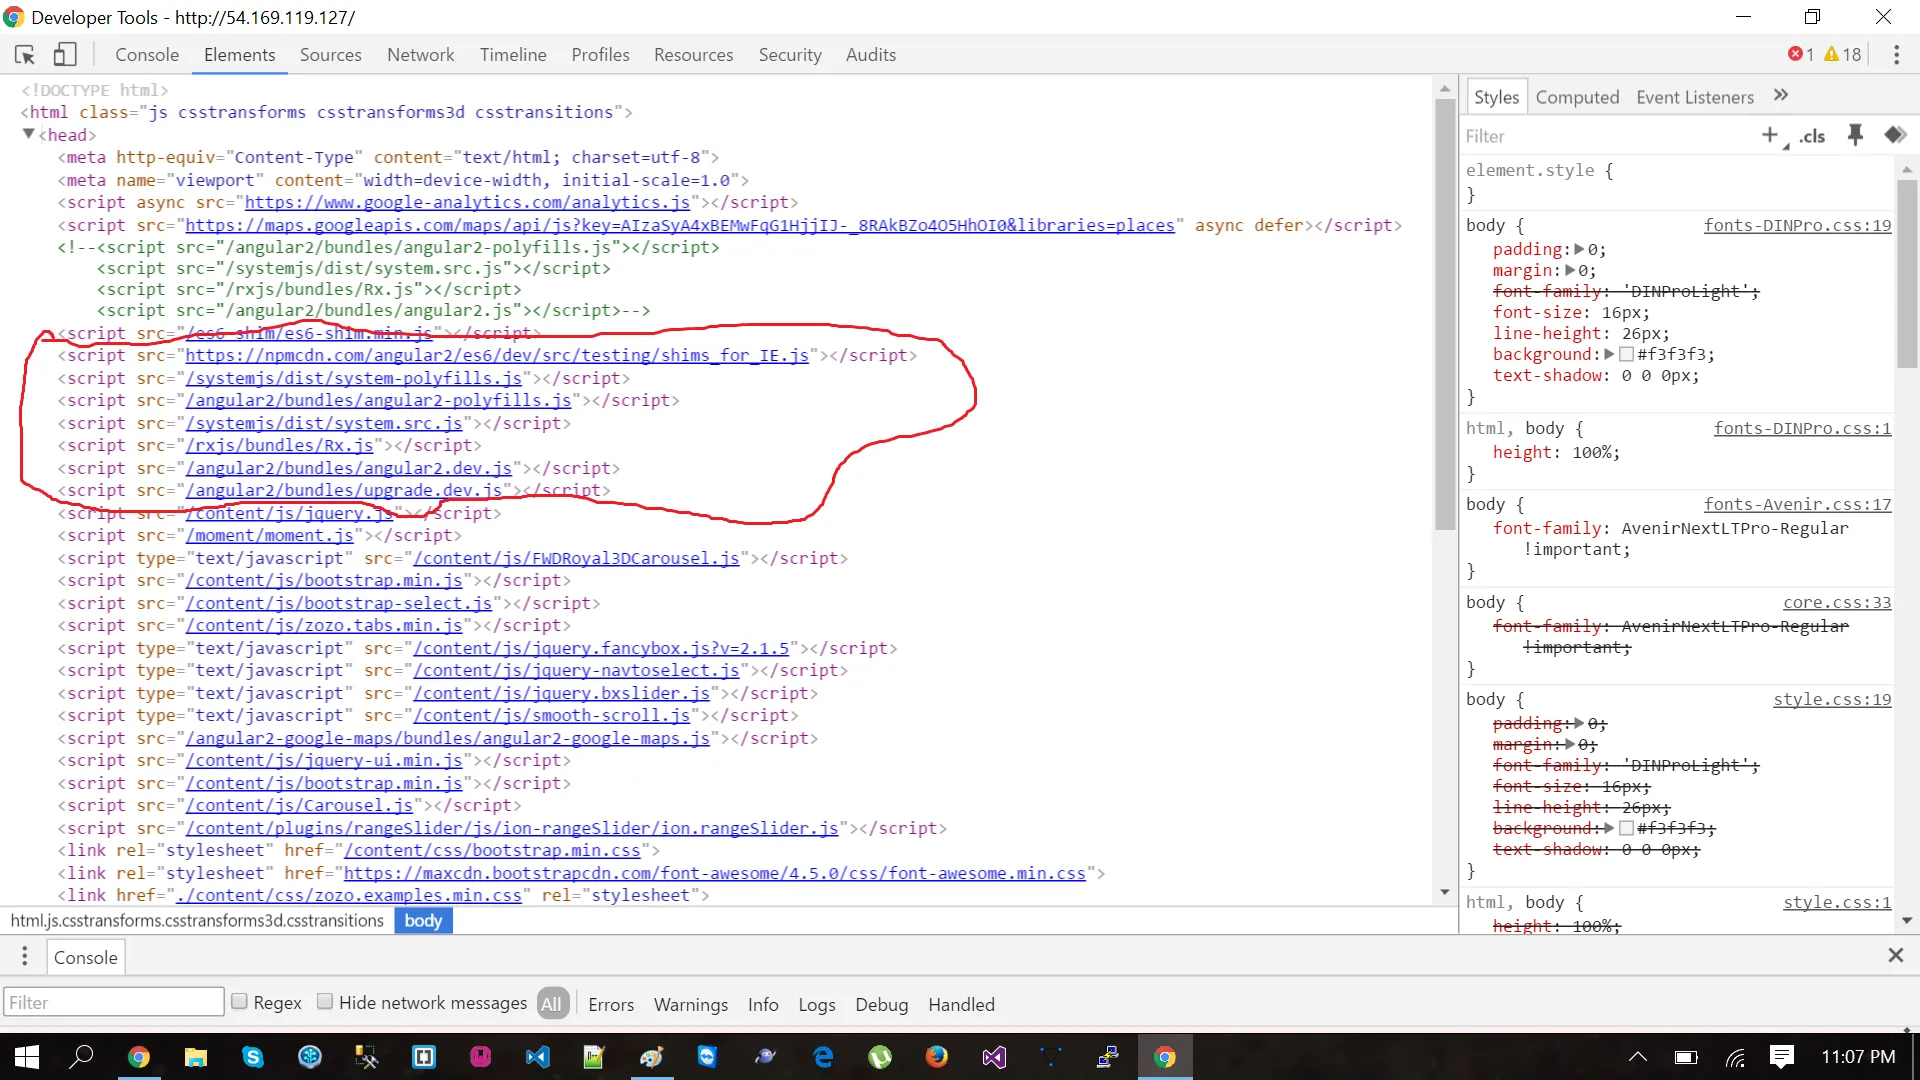Click the yellow warnings count icon

point(1831,54)
